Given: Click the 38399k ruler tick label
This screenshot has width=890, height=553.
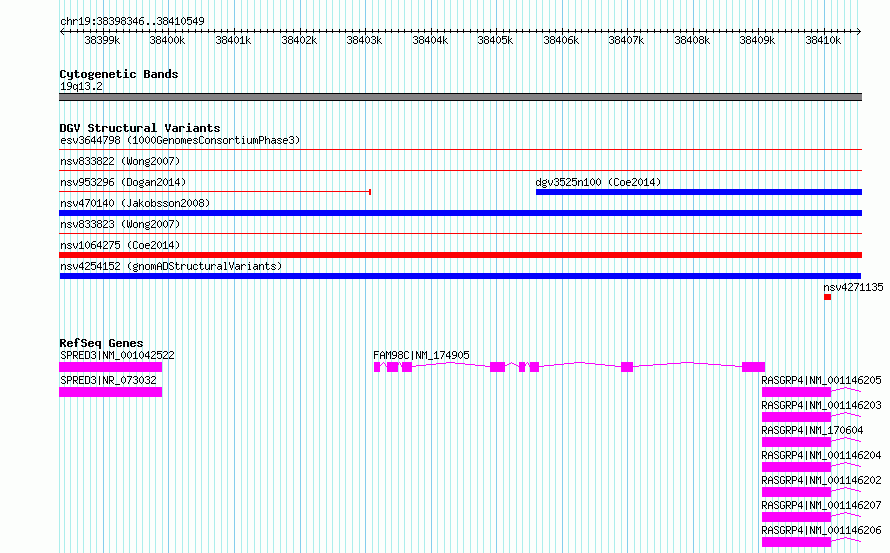Looking at the screenshot, I should pos(102,40).
